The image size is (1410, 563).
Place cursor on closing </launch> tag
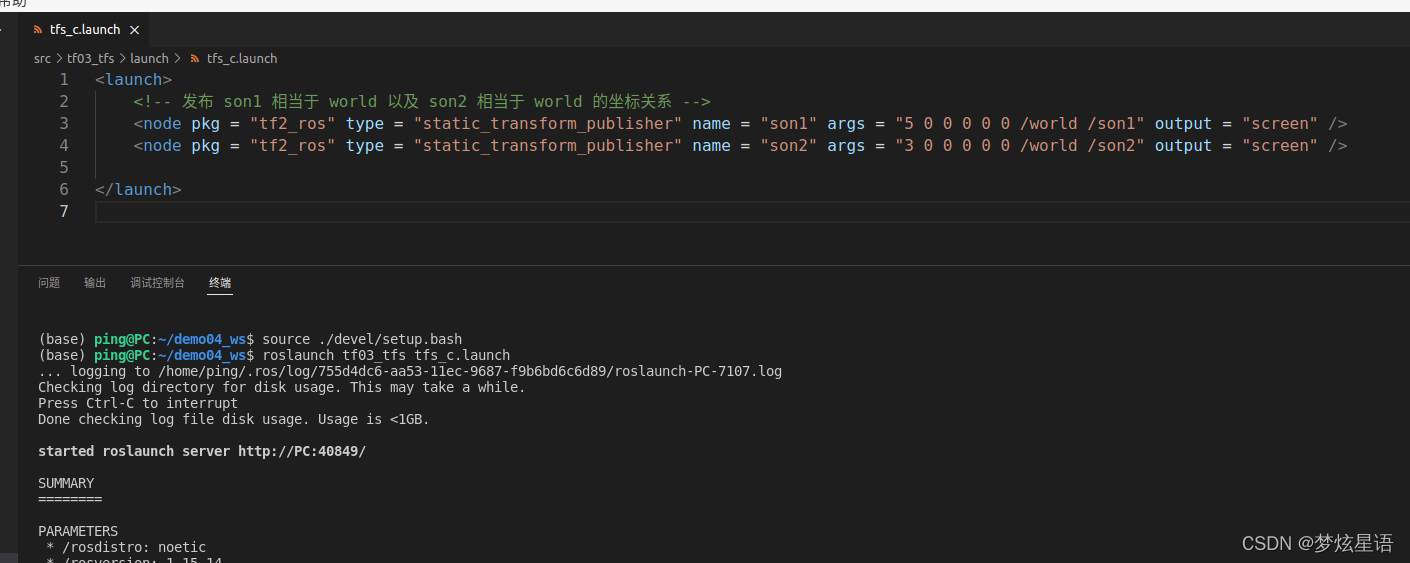[139, 190]
